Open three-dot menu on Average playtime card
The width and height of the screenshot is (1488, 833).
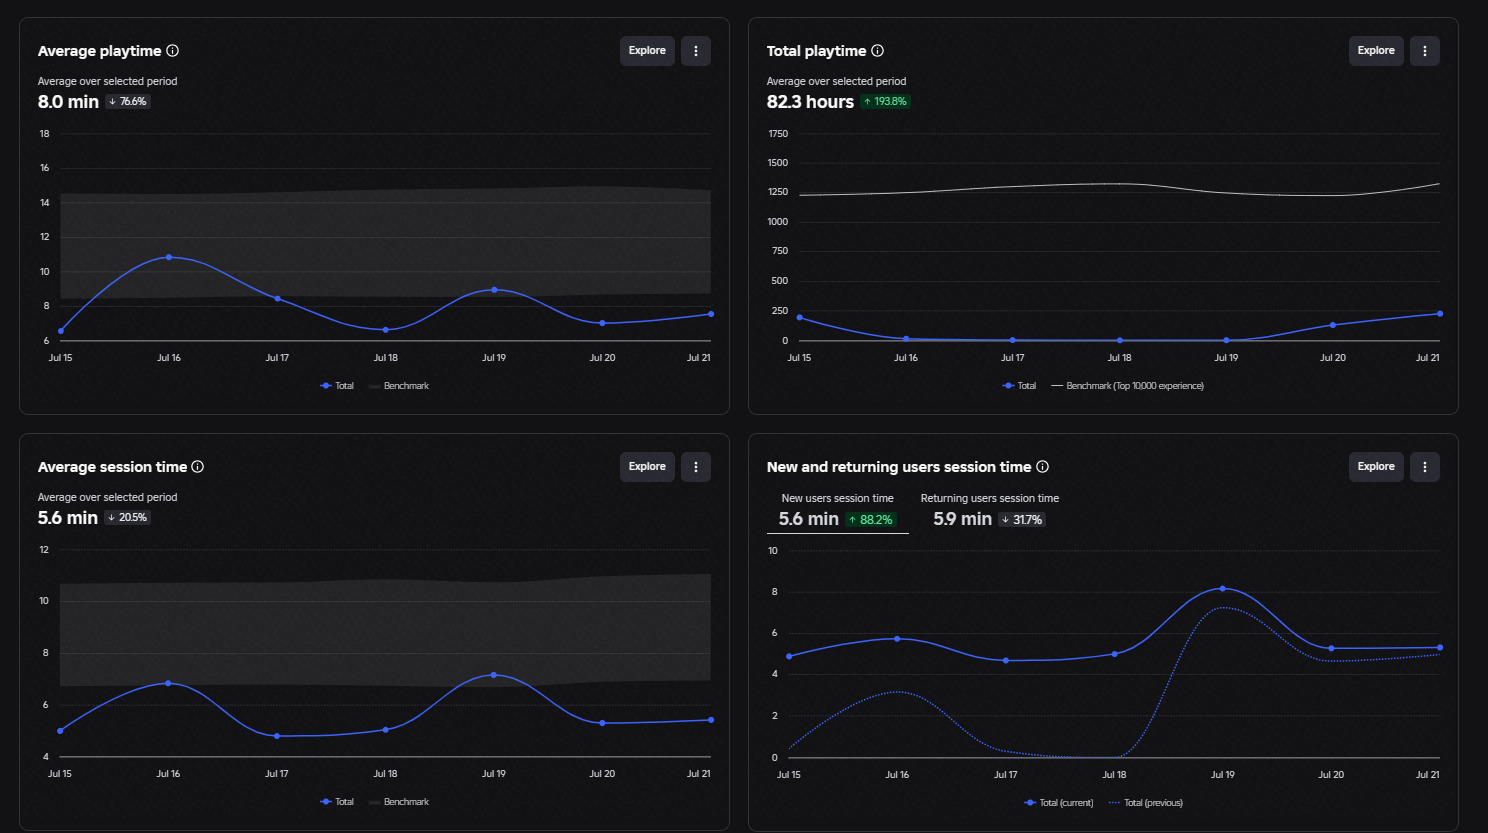pos(696,51)
